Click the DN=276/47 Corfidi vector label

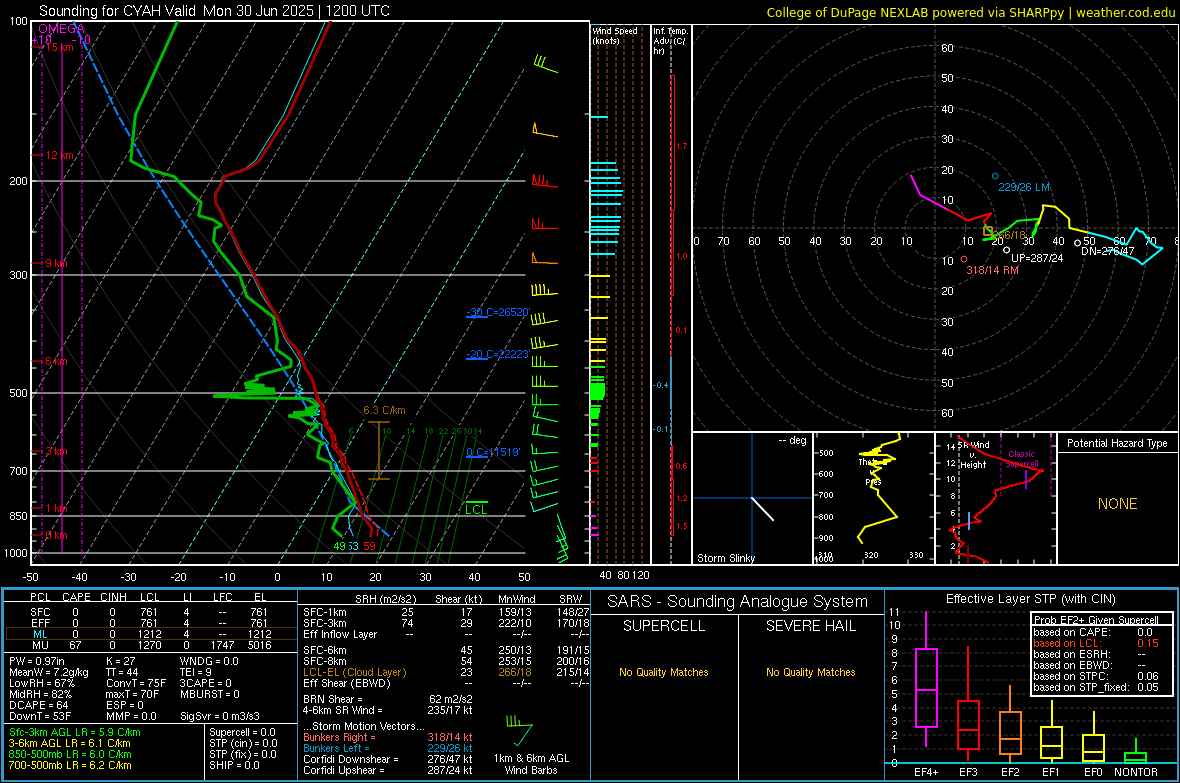1107,251
